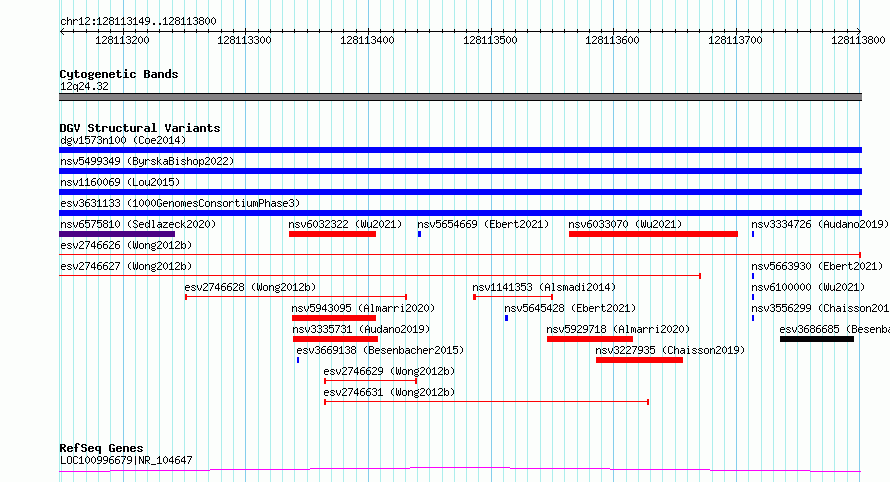890x482 pixels.
Task: Open variant nsv6033070 (Wu2021) label
Action: click(x=625, y=224)
